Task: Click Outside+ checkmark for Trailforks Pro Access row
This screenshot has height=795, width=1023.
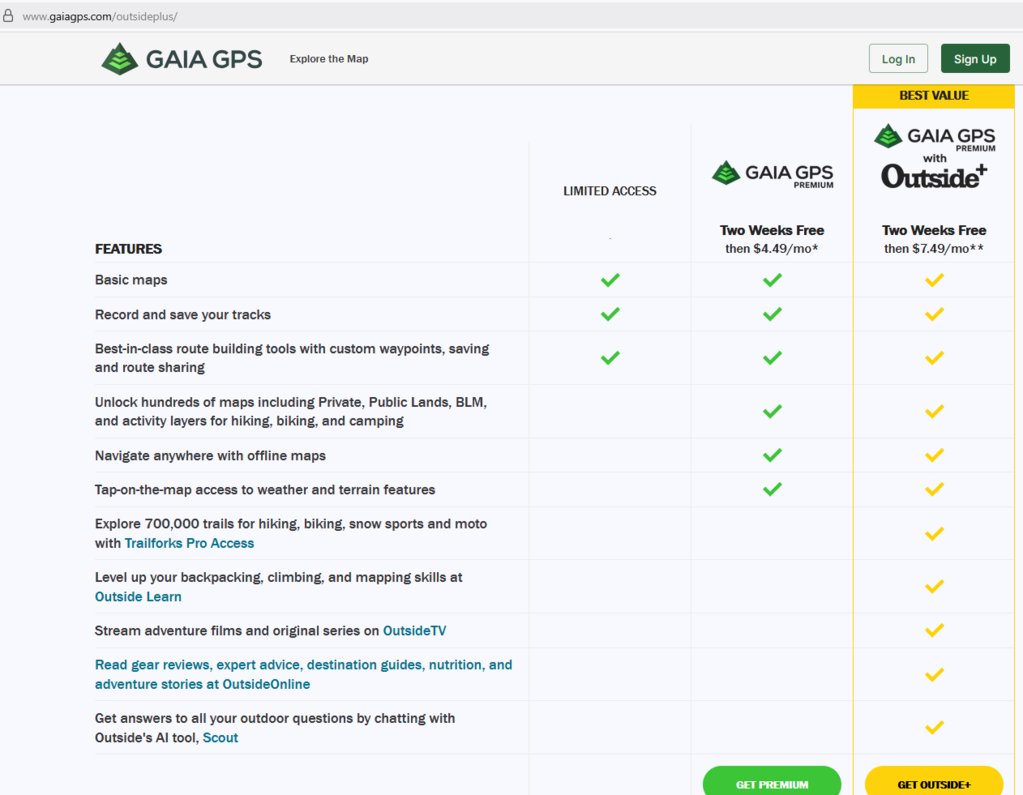Action: tap(934, 533)
